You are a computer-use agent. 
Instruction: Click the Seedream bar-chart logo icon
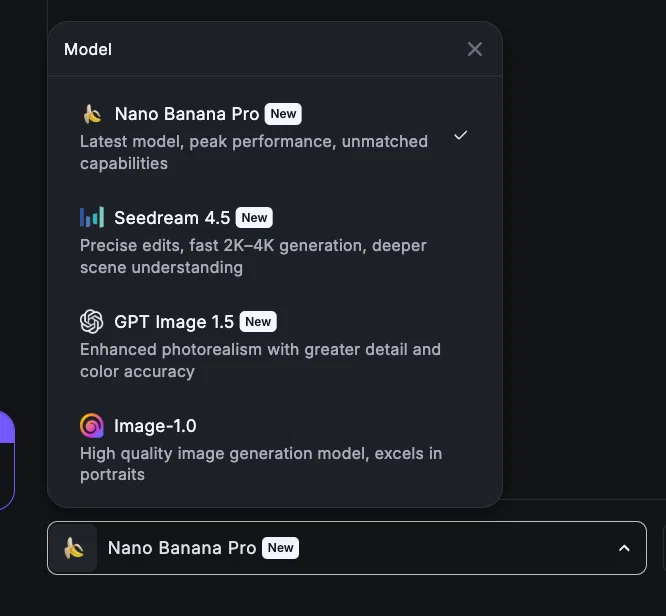[x=92, y=217]
